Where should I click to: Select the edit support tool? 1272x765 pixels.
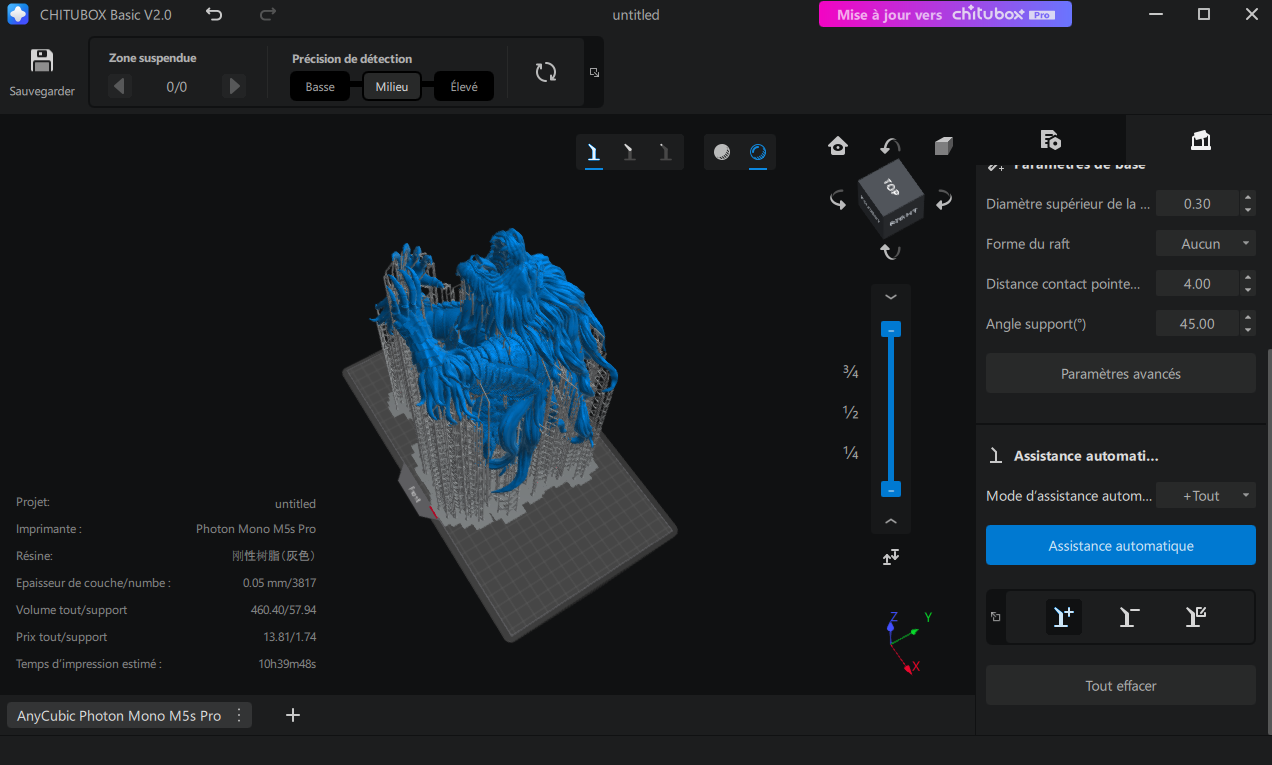pos(1195,617)
